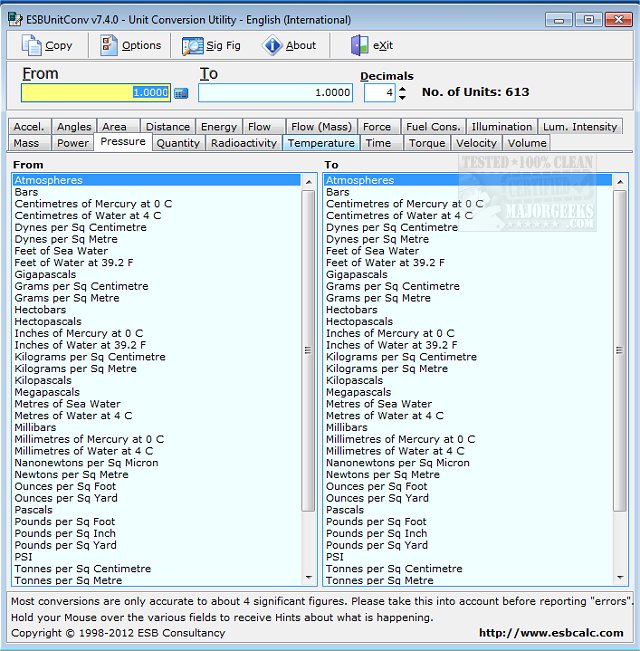The height and width of the screenshot is (651, 640).
Task: Select Millibars in the From list
Action: pyautogui.click(x=156, y=427)
